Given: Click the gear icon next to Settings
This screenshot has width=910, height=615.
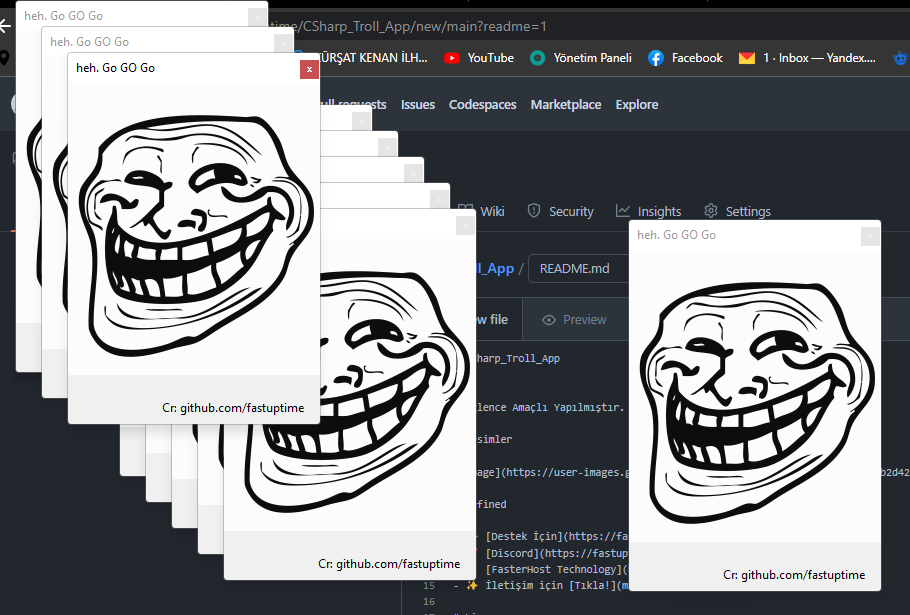Looking at the screenshot, I should pos(710,211).
